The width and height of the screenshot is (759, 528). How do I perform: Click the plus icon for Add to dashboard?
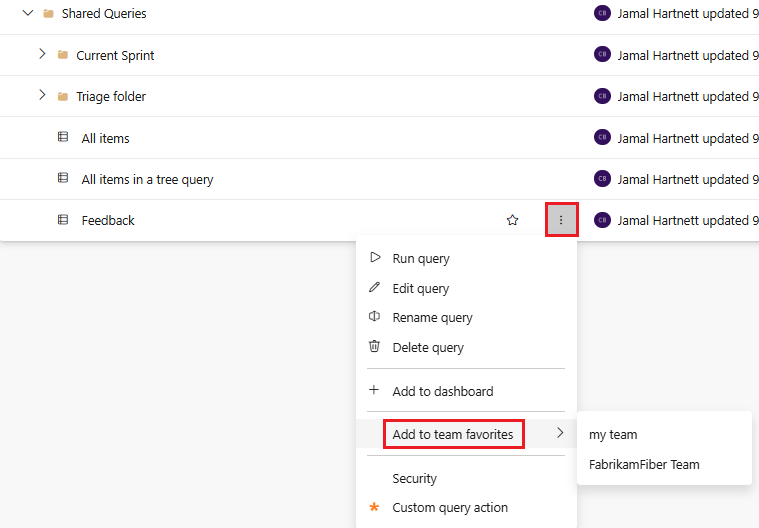point(375,391)
